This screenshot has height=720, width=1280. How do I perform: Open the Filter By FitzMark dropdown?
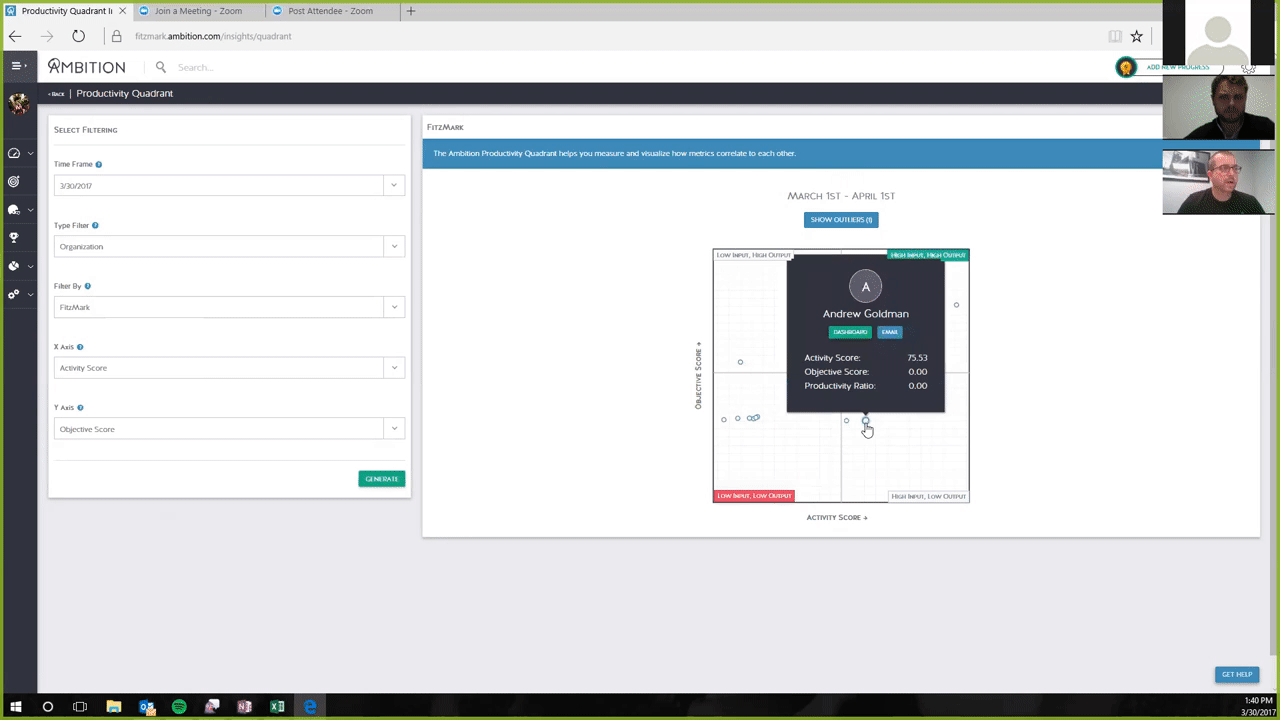click(229, 307)
